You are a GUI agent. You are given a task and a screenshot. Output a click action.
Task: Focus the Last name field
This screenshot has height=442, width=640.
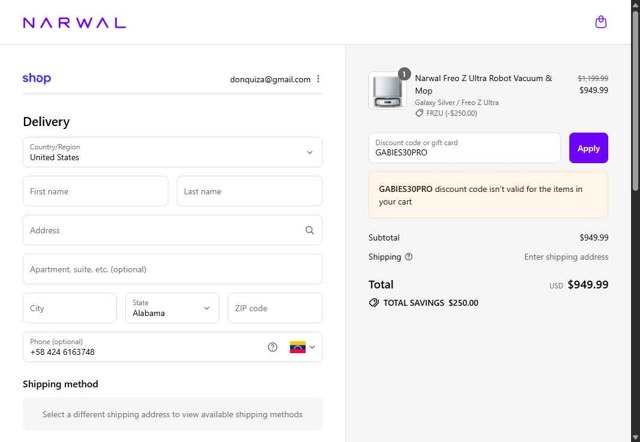(x=249, y=191)
